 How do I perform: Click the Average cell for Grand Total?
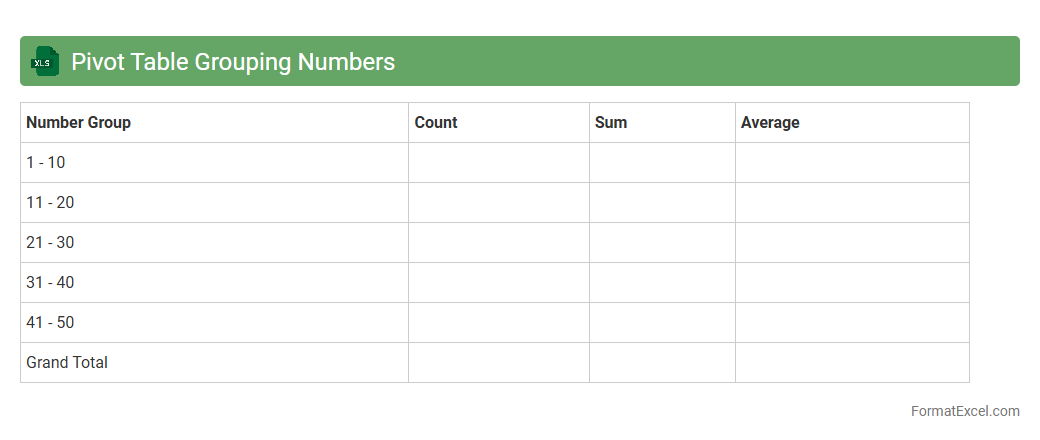(x=852, y=362)
